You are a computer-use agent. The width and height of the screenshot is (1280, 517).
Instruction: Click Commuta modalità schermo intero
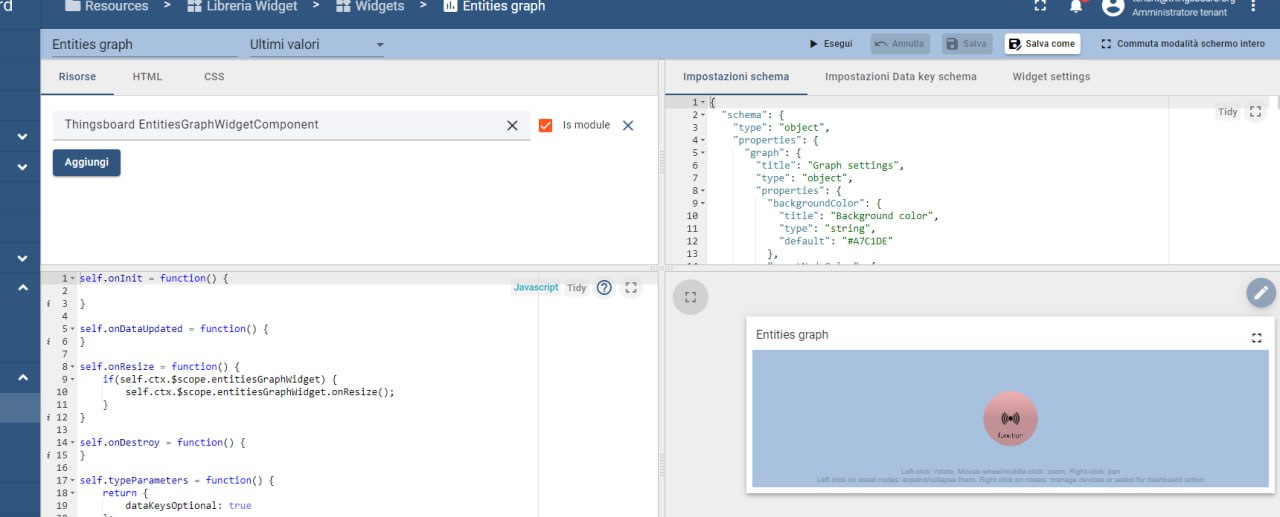[1183, 44]
